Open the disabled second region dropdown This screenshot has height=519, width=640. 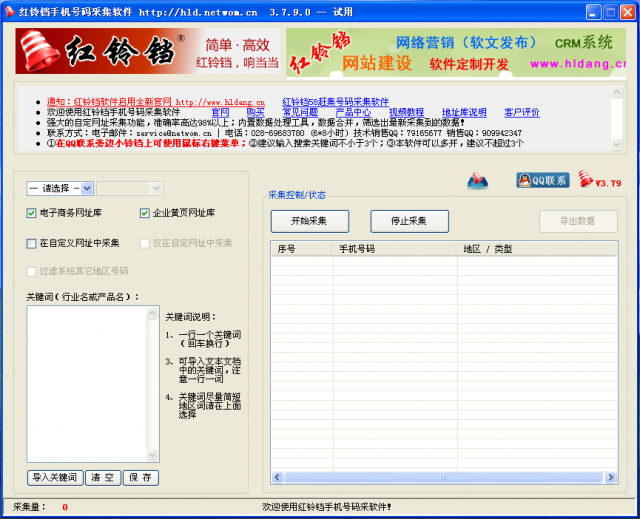point(130,189)
